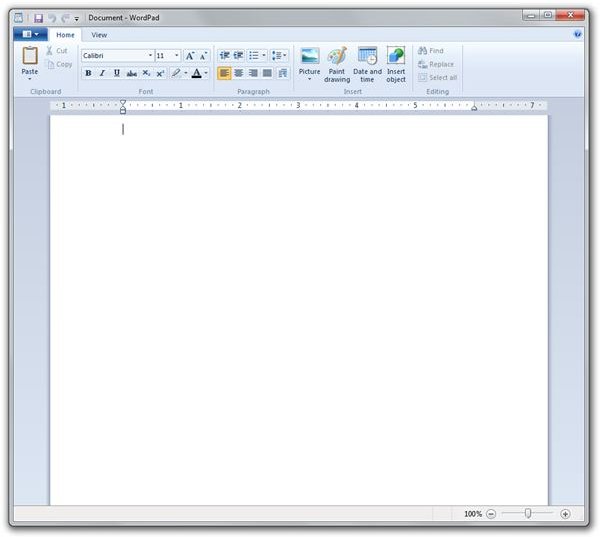The width and height of the screenshot is (600, 537).
Task: Switch to the Home tab
Action: tap(65, 35)
